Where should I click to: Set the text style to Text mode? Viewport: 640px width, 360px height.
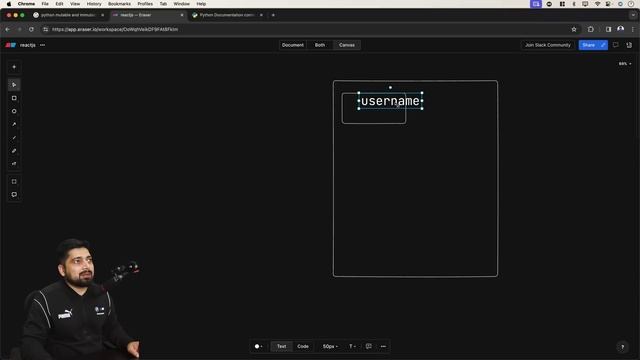[282, 346]
